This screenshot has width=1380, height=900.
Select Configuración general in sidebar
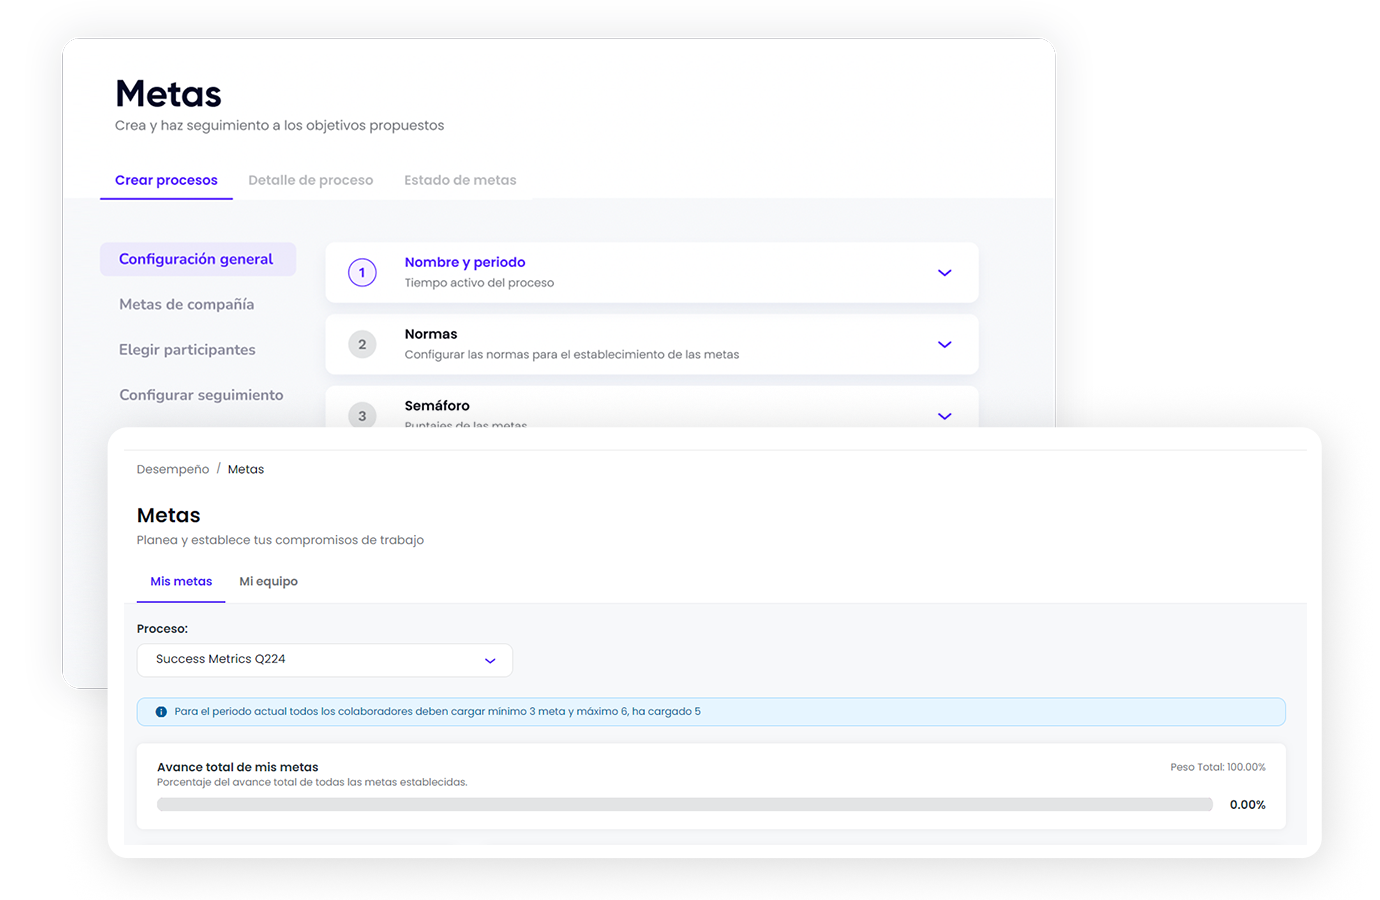pos(196,259)
